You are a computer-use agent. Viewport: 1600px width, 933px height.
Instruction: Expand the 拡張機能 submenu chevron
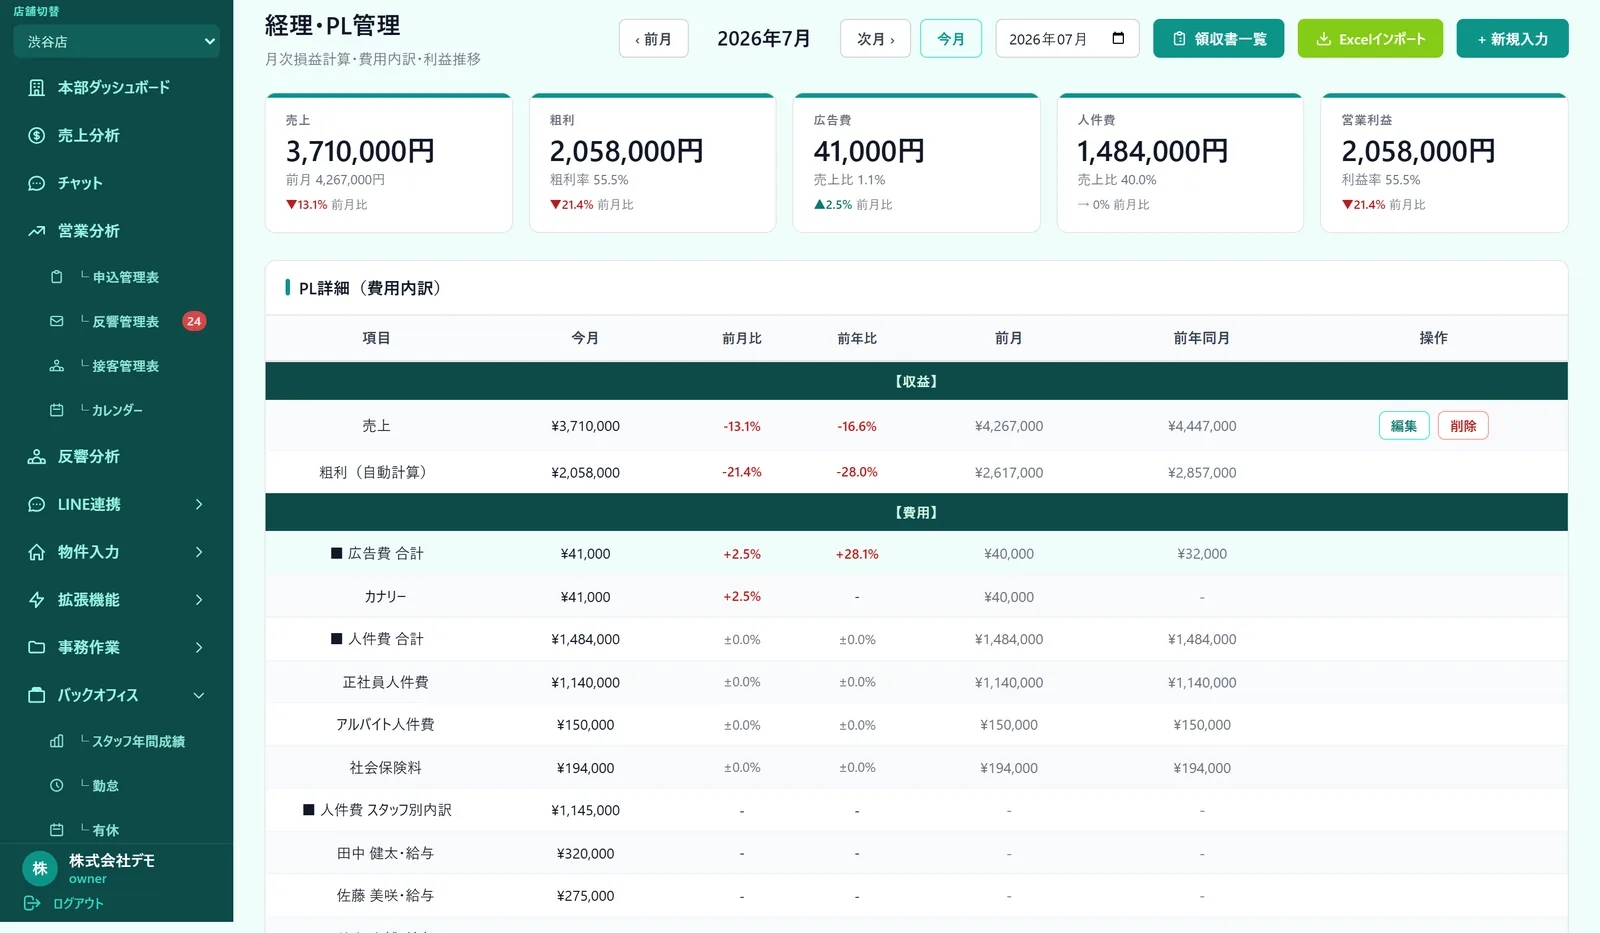pyautogui.click(x=199, y=600)
